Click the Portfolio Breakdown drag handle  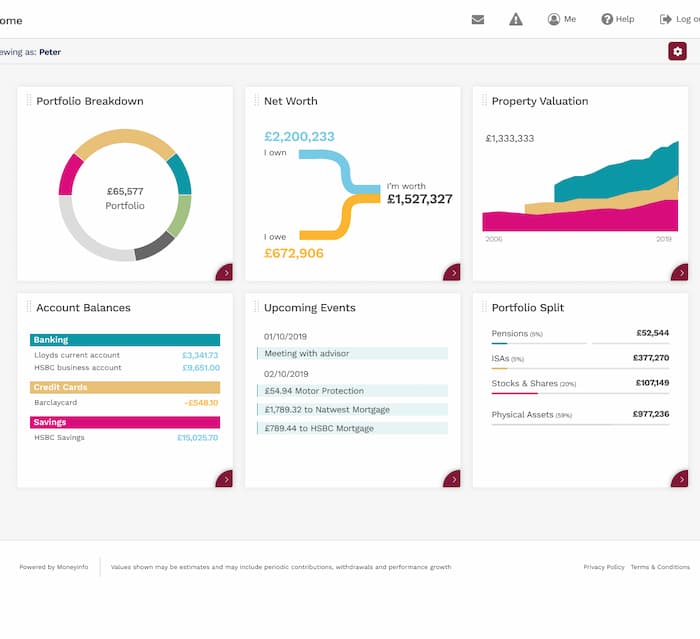pos(28,101)
